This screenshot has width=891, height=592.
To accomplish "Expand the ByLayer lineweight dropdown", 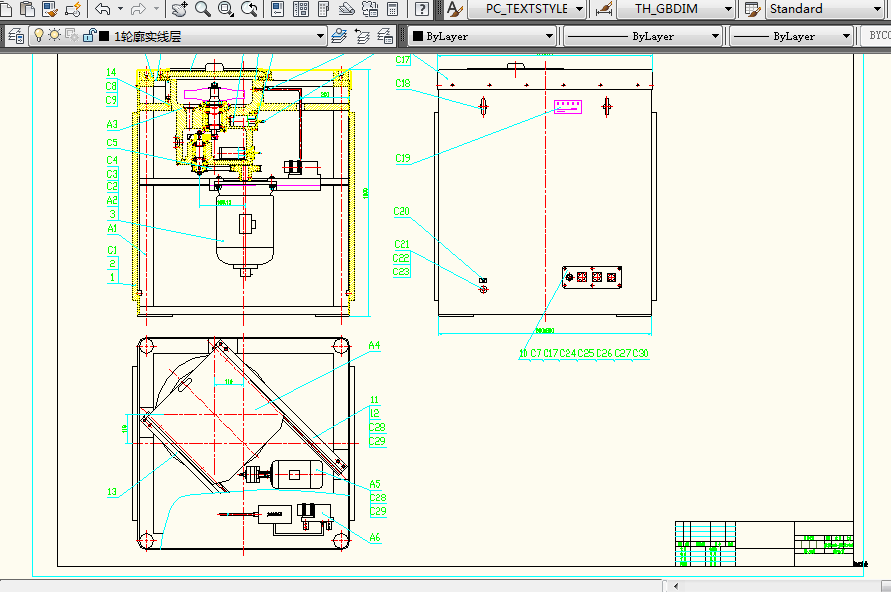I will [x=846, y=36].
